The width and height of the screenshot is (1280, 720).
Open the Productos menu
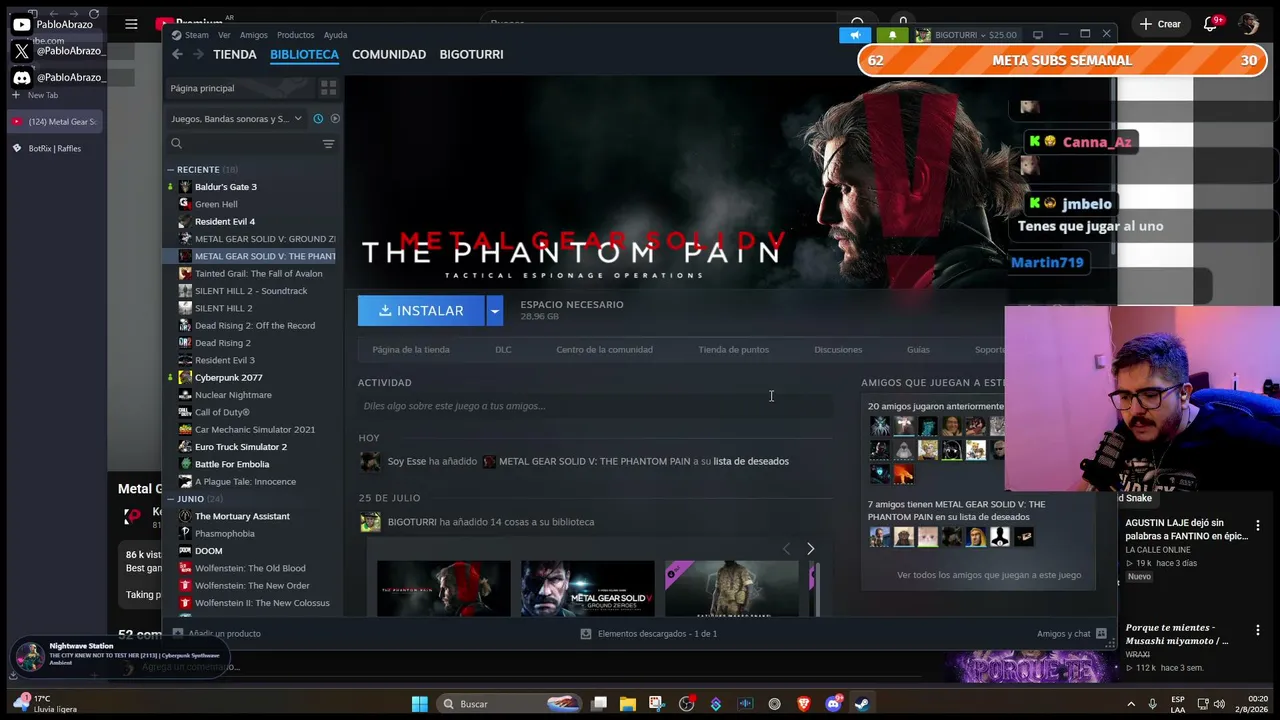295,35
